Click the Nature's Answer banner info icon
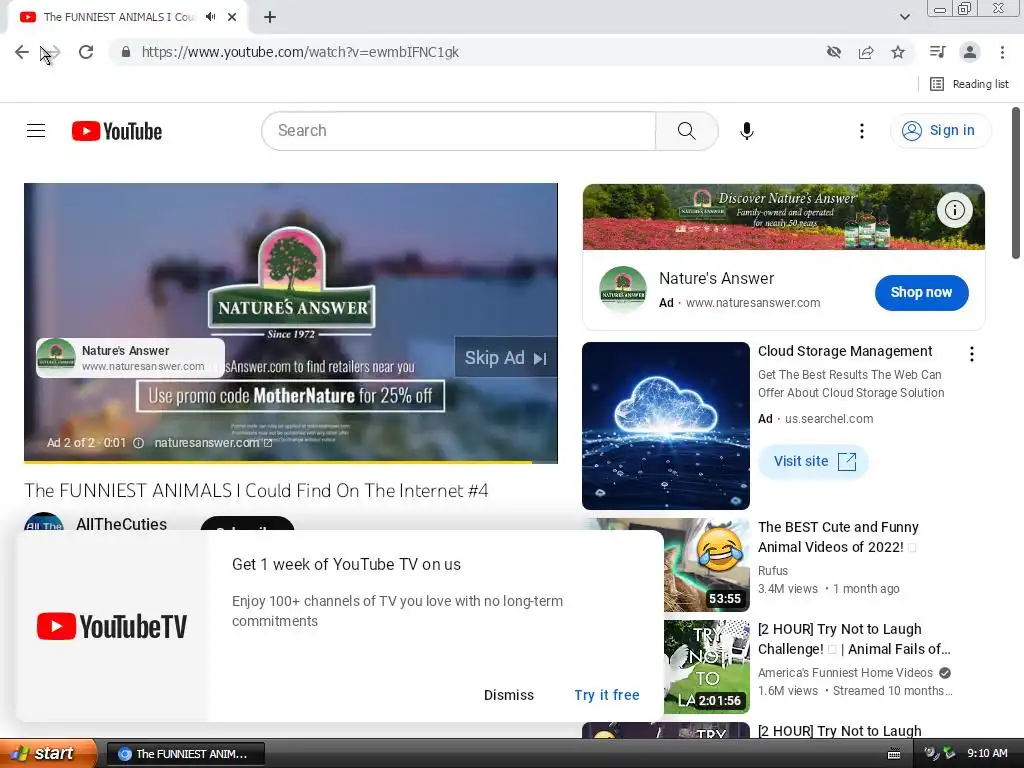Viewport: 1024px width, 768px height. tap(954, 210)
